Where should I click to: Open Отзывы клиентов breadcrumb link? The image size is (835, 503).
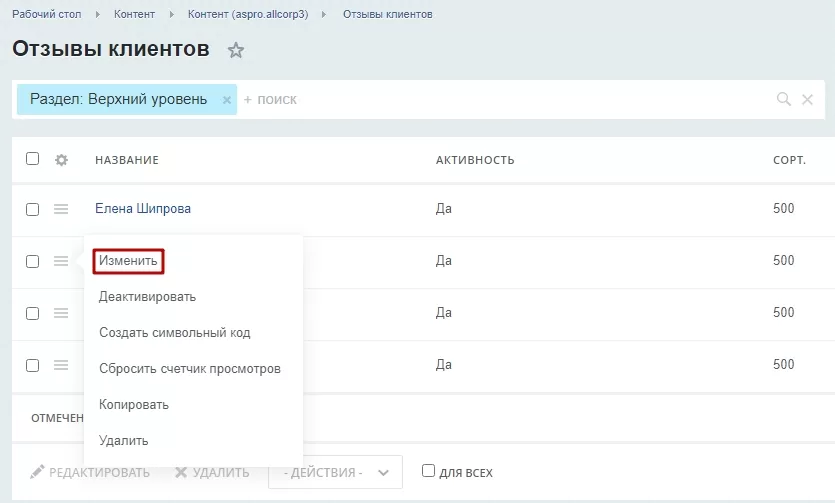388,14
